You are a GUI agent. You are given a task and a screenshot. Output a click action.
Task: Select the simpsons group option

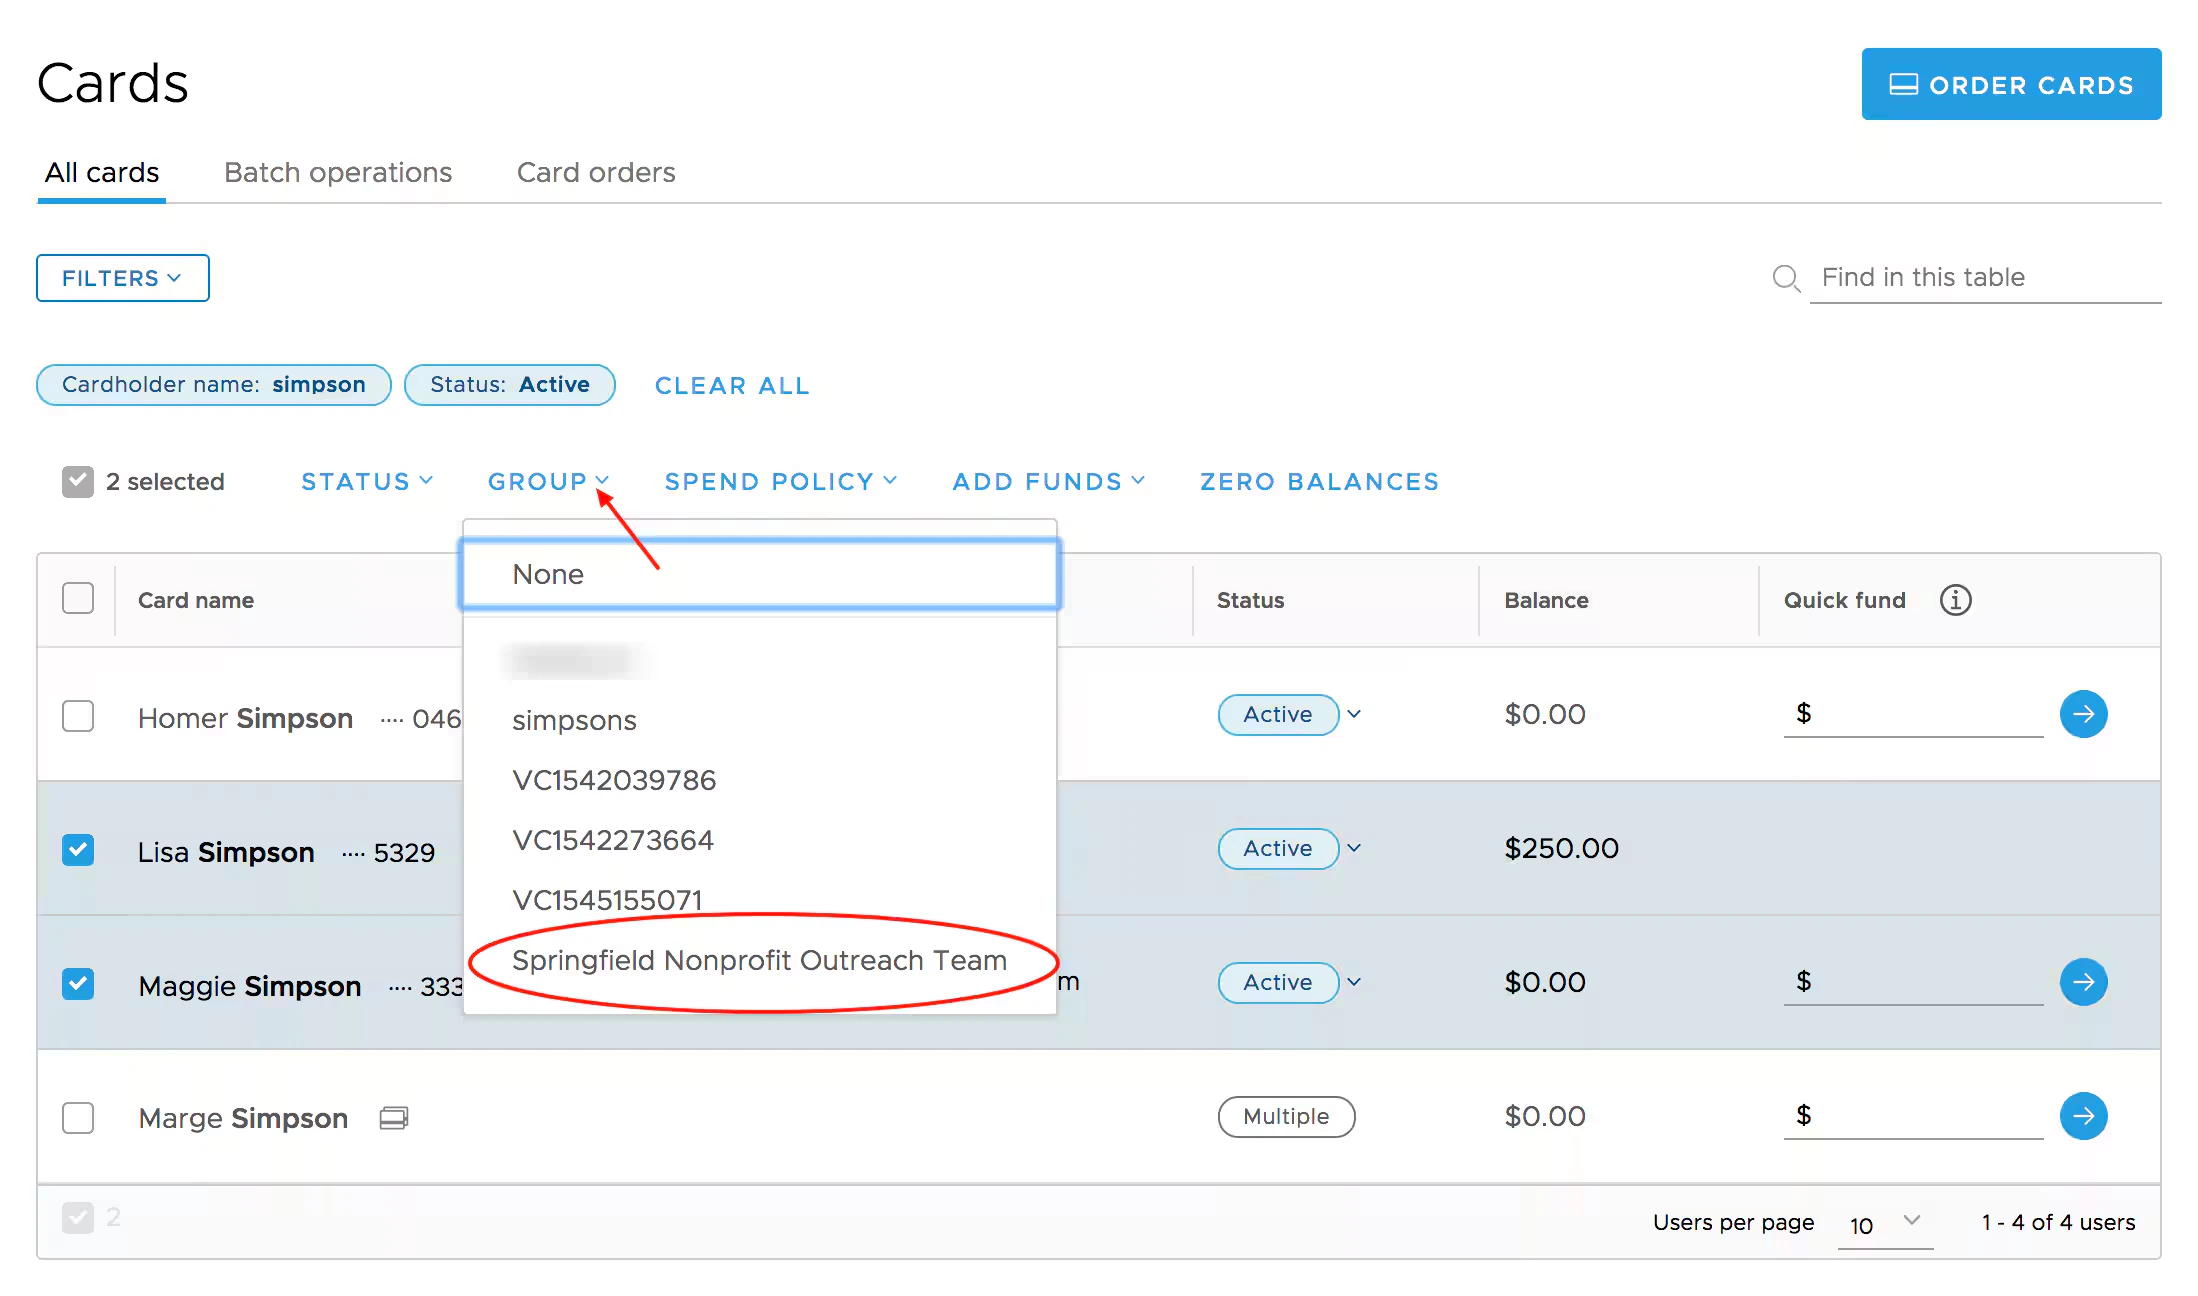574,720
